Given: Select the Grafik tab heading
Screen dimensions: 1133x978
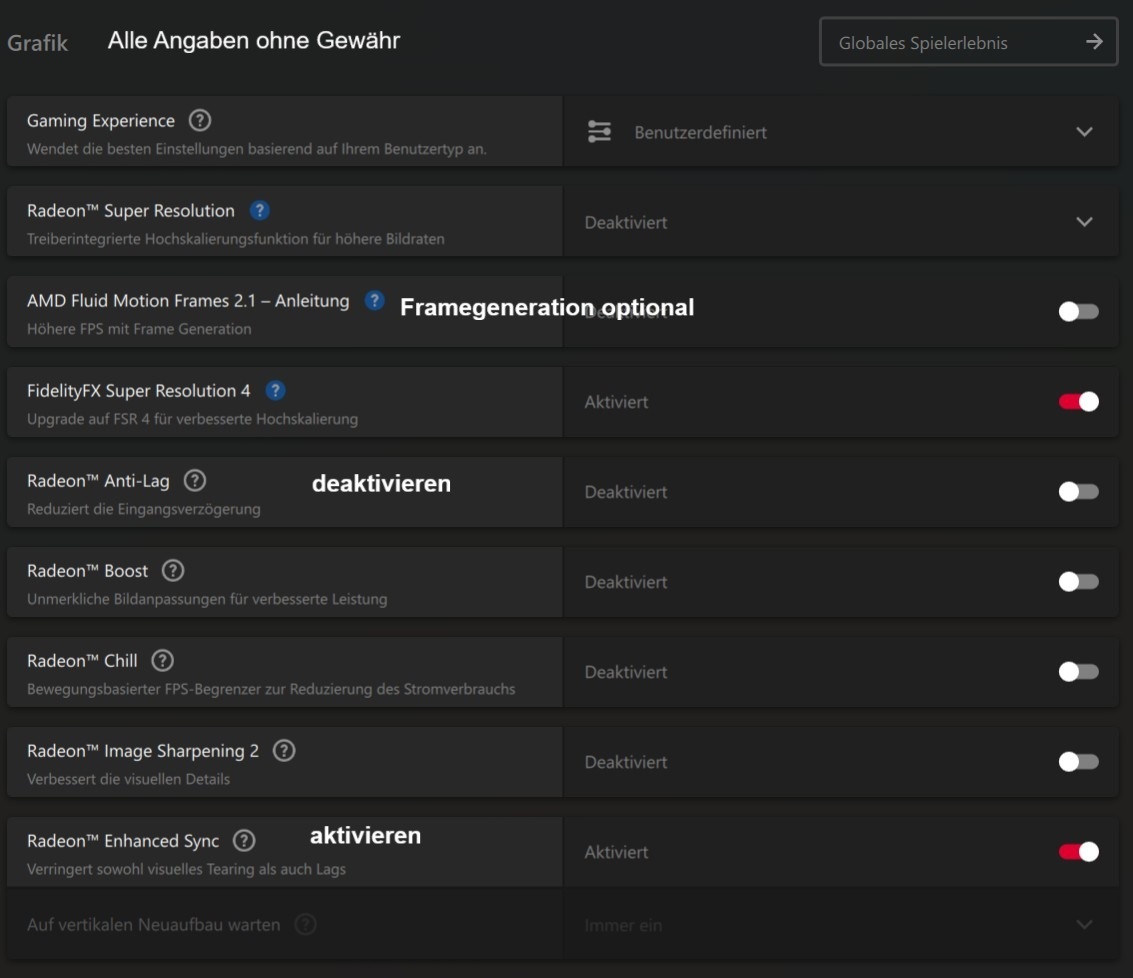Looking at the screenshot, I should pos(38,43).
